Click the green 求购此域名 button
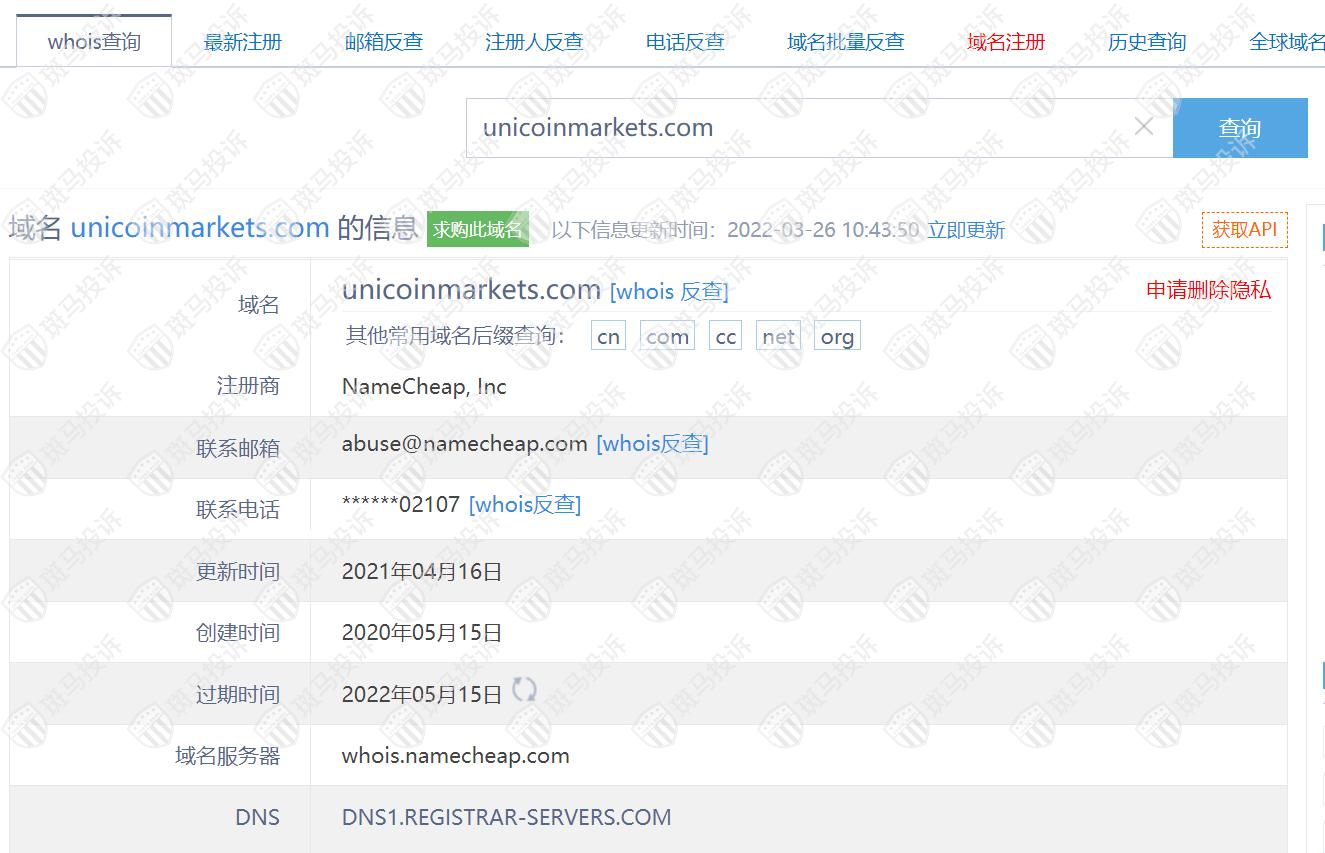 tap(477, 229)
